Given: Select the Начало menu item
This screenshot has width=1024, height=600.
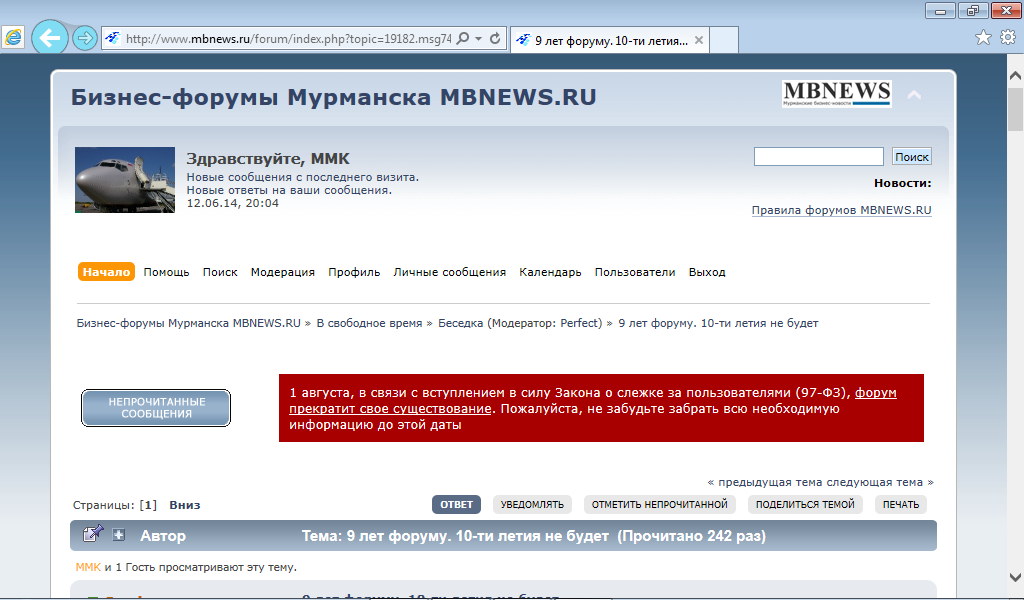Looking at the screenshot, I should [106, 272].
